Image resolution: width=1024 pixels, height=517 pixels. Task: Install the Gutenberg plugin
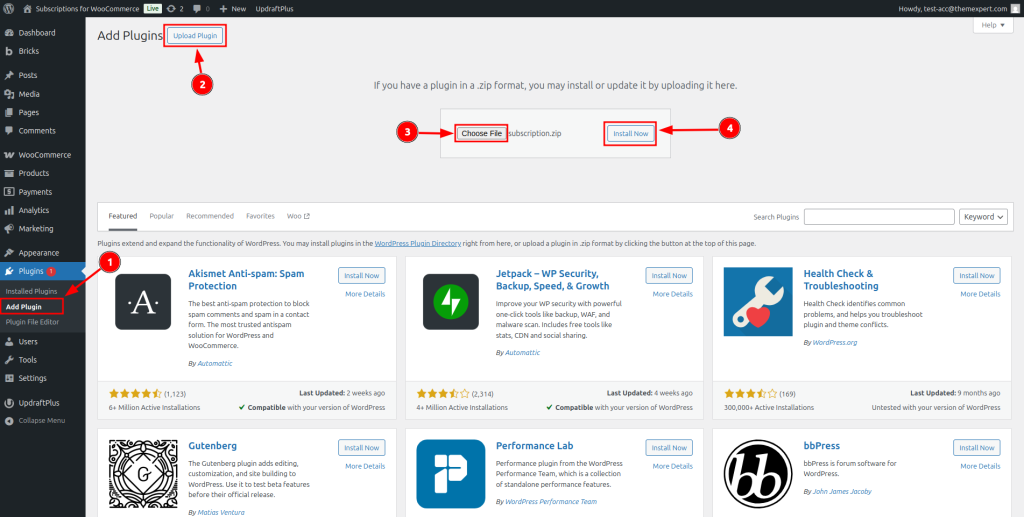362,448
